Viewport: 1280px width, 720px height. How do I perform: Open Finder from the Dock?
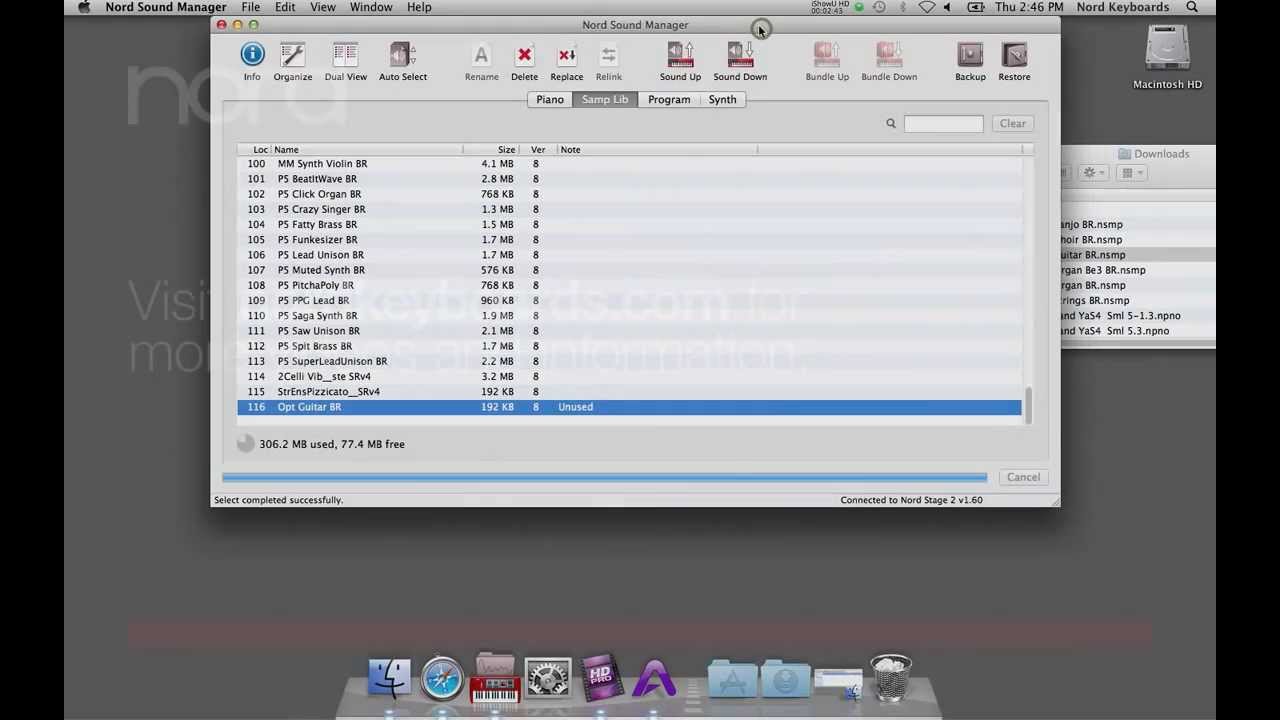[389, 677]
